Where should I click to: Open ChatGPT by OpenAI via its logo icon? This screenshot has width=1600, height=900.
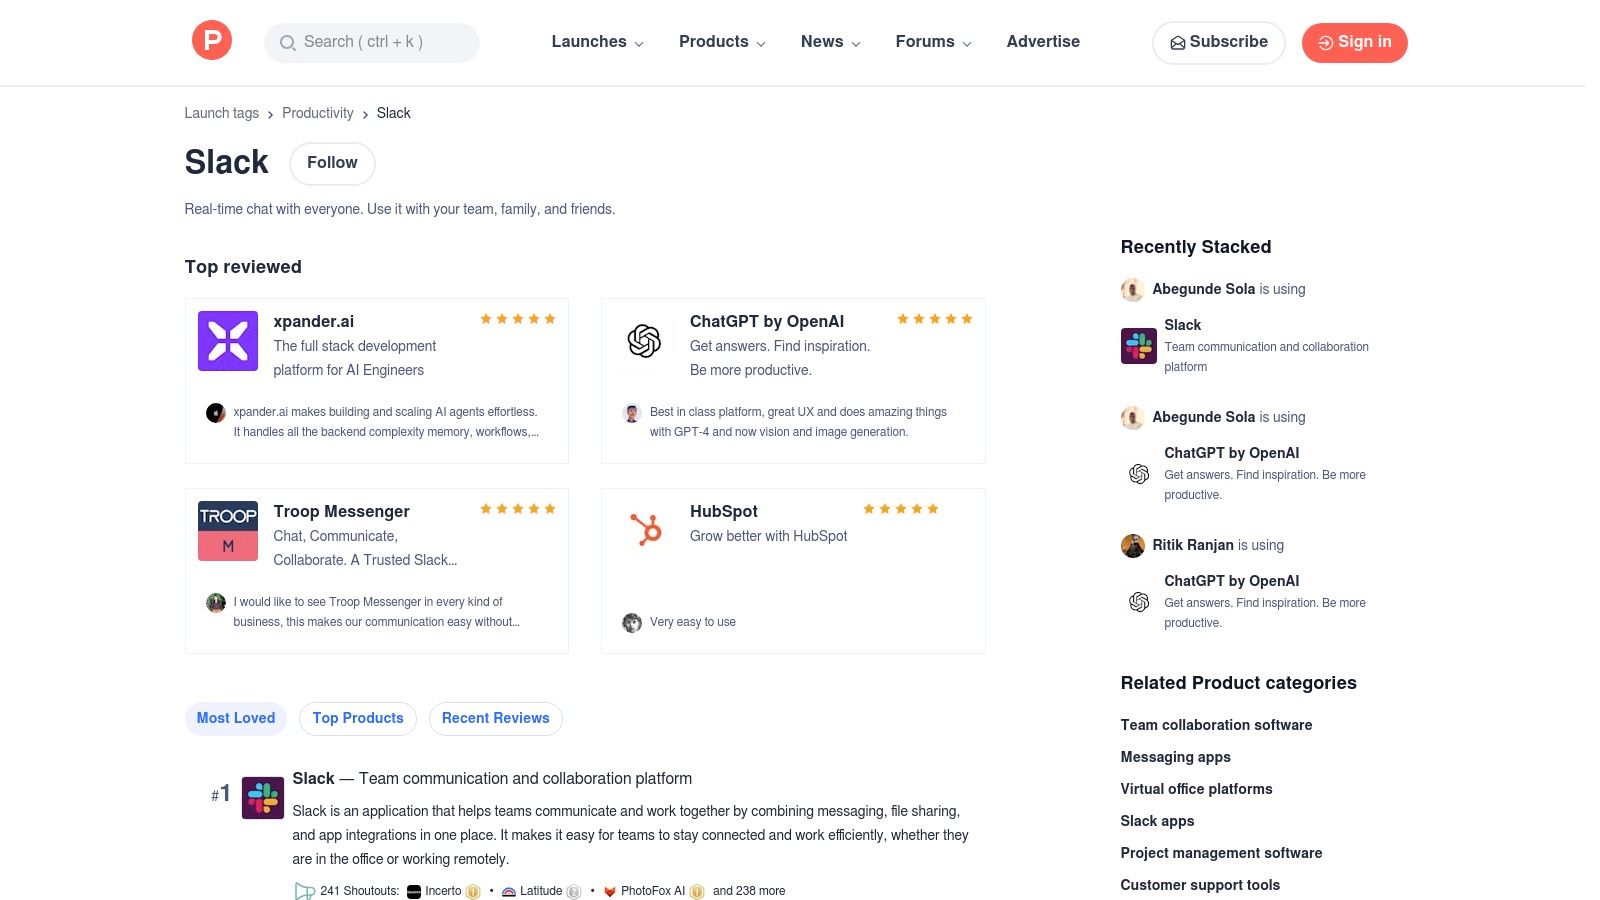pos(644,340)
